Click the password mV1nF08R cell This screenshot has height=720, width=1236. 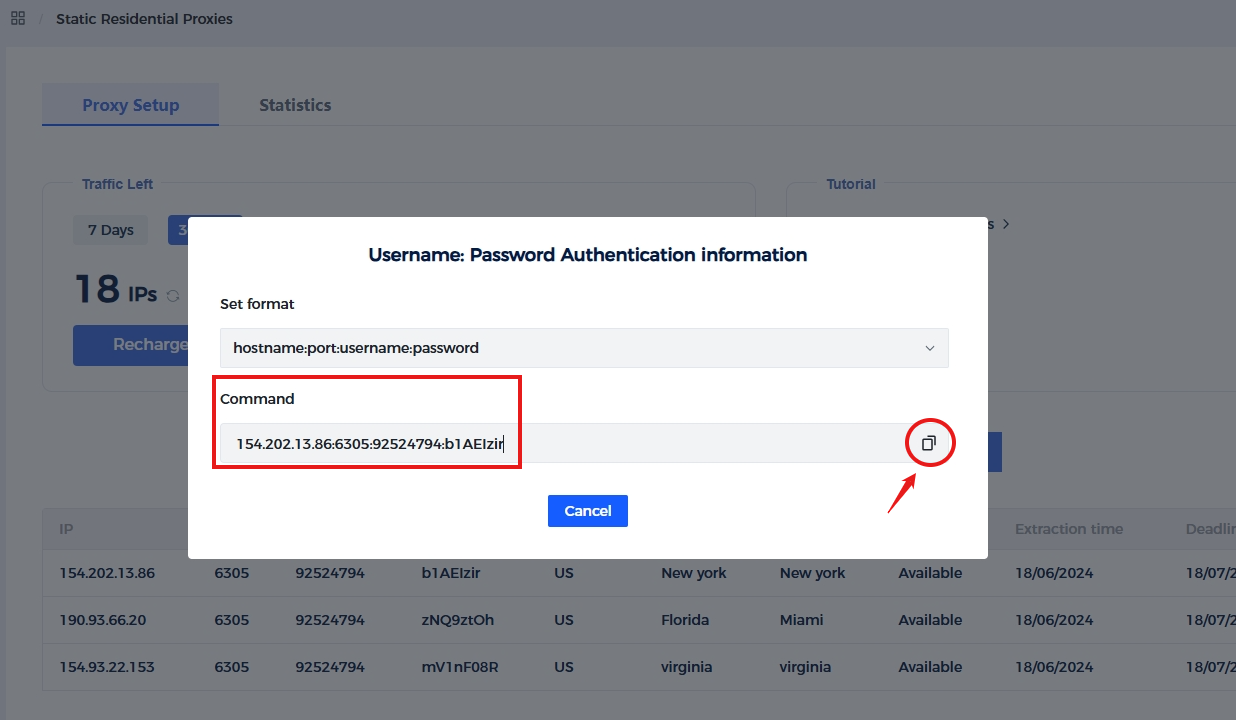click(459, 667)
